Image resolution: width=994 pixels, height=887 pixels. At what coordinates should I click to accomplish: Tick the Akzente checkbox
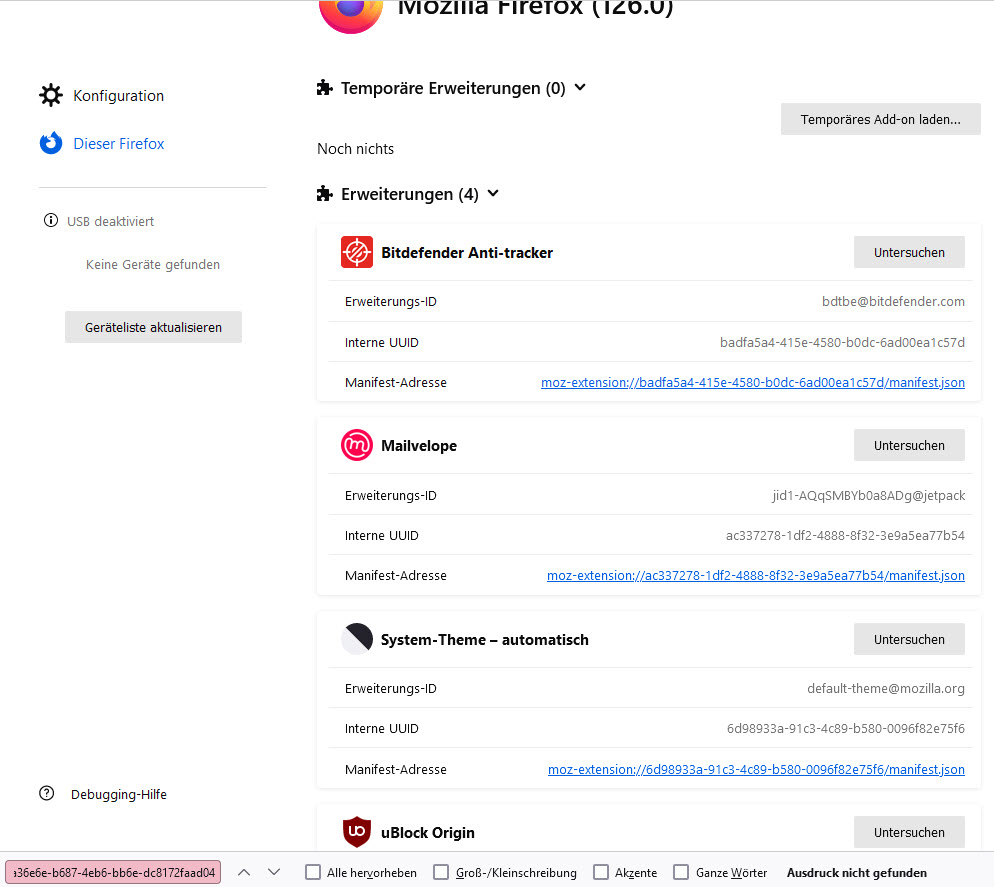pyautogui.click(x=601, y=872)
